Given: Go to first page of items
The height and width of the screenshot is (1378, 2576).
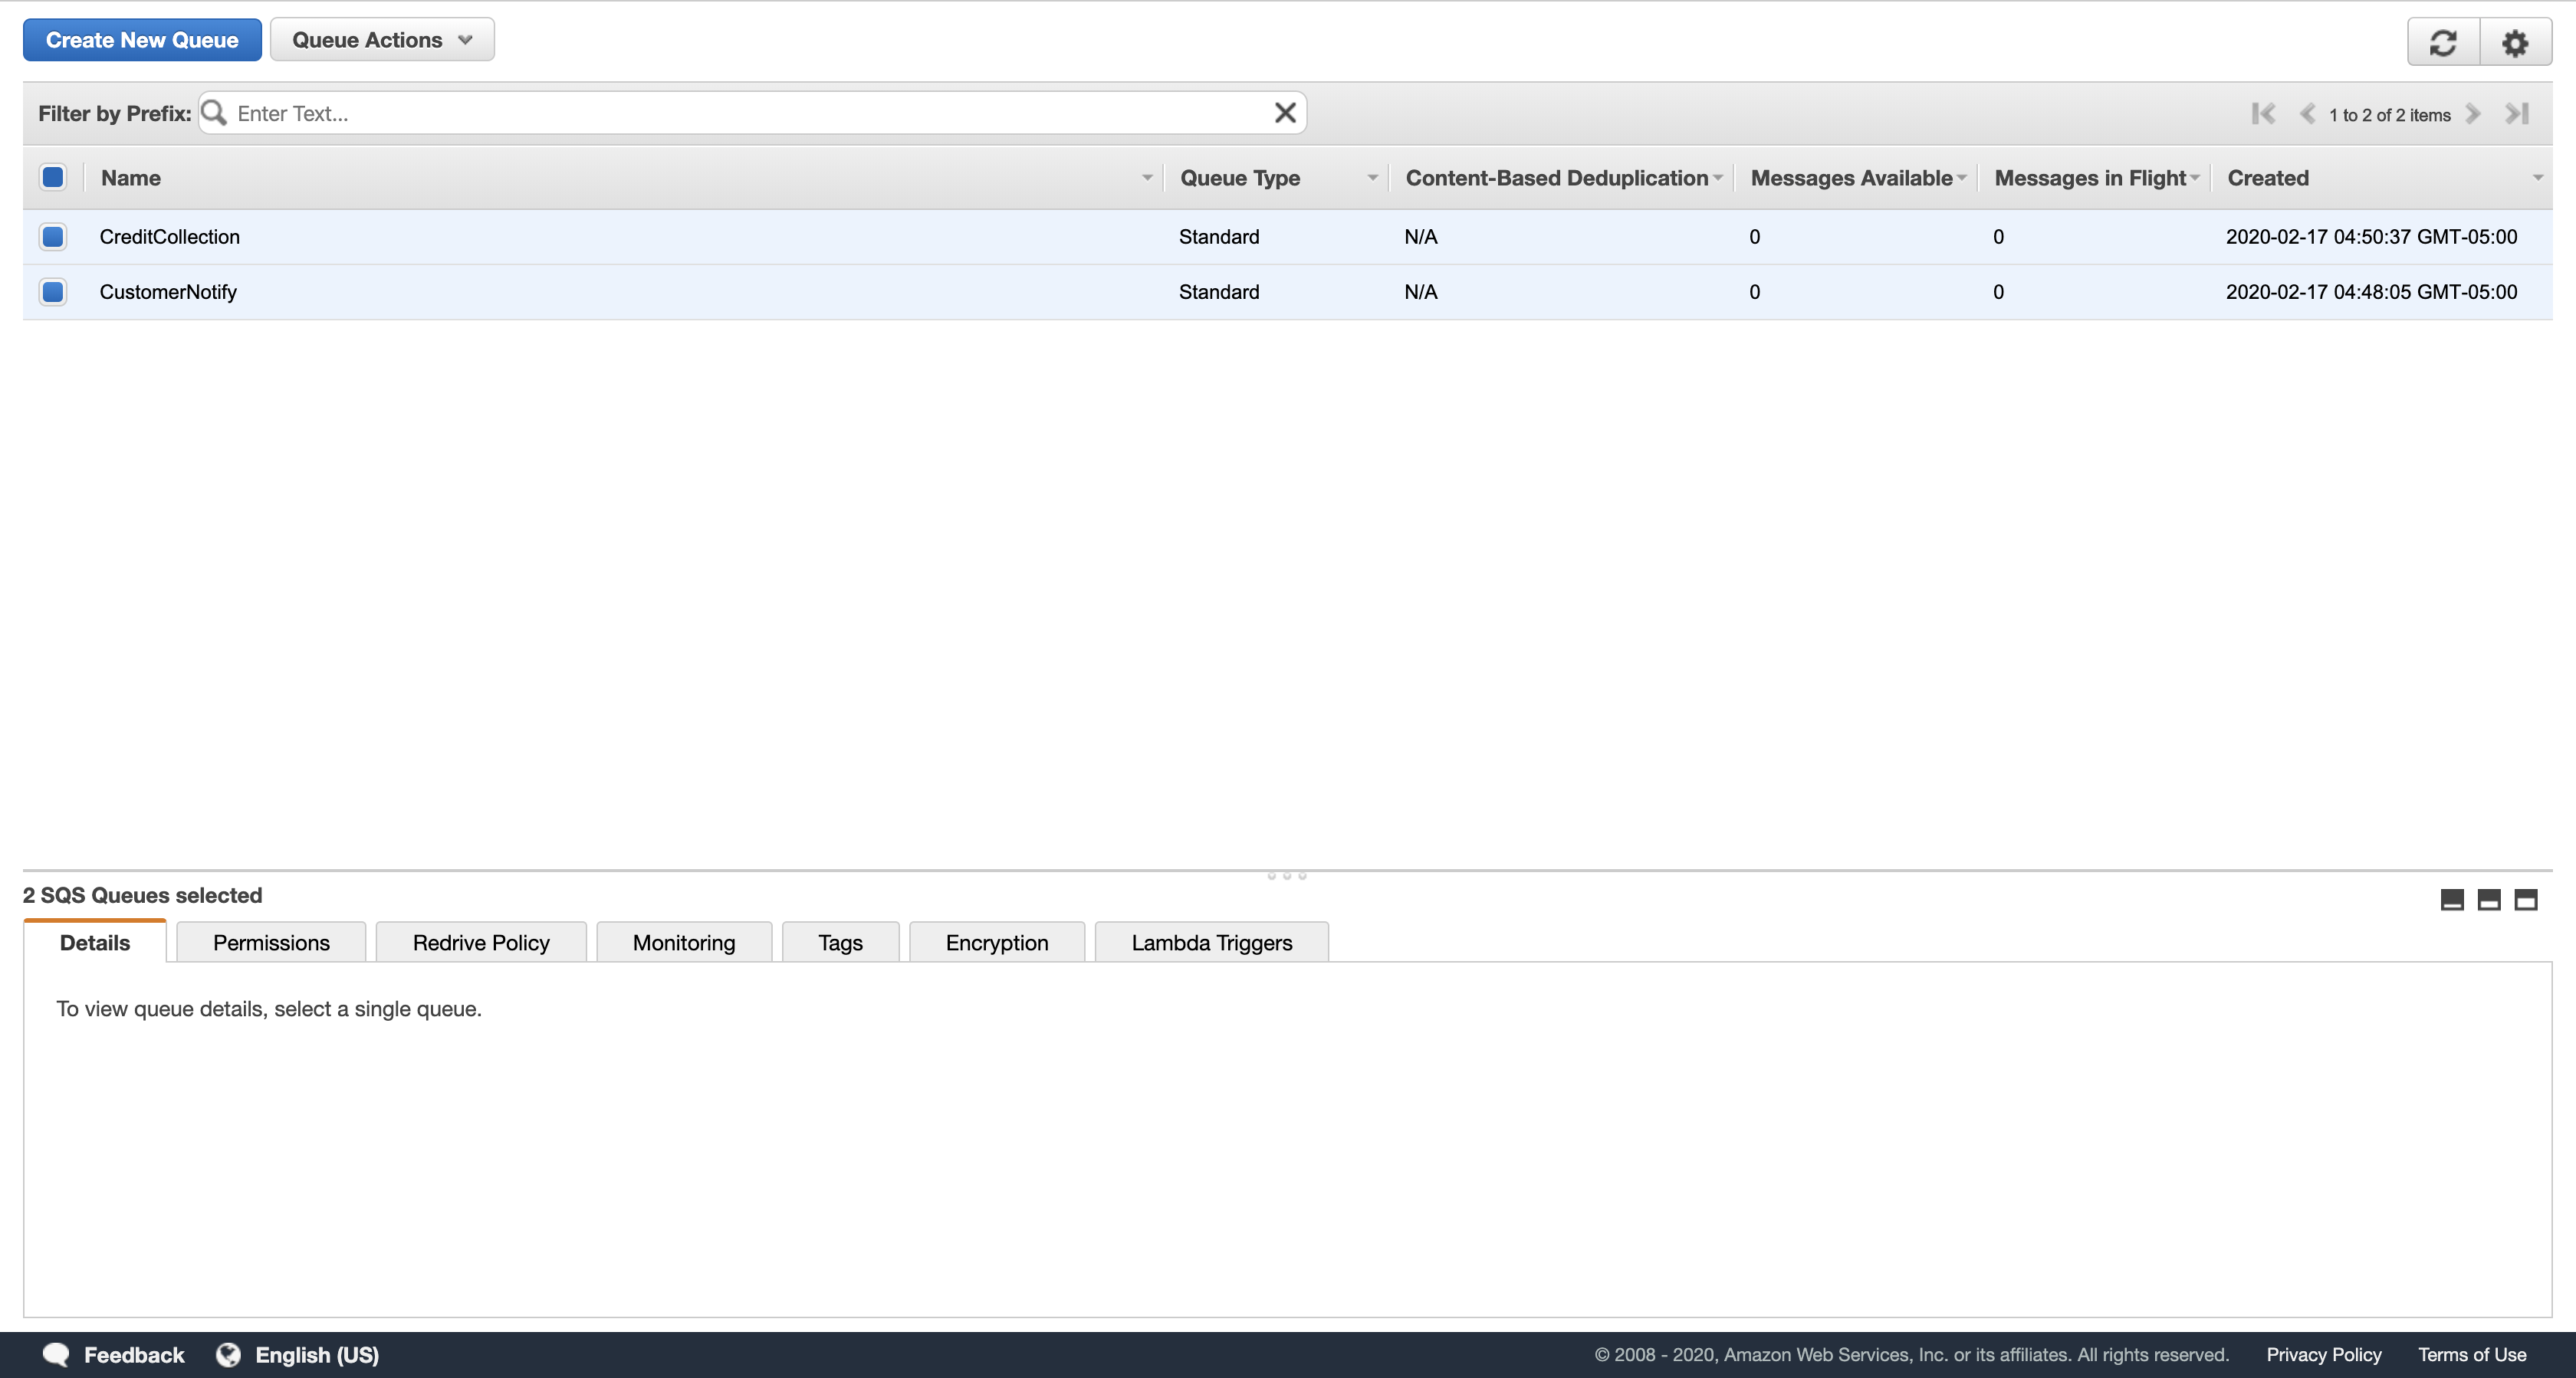Looking at the screenshot, I should click(2263, 114).
